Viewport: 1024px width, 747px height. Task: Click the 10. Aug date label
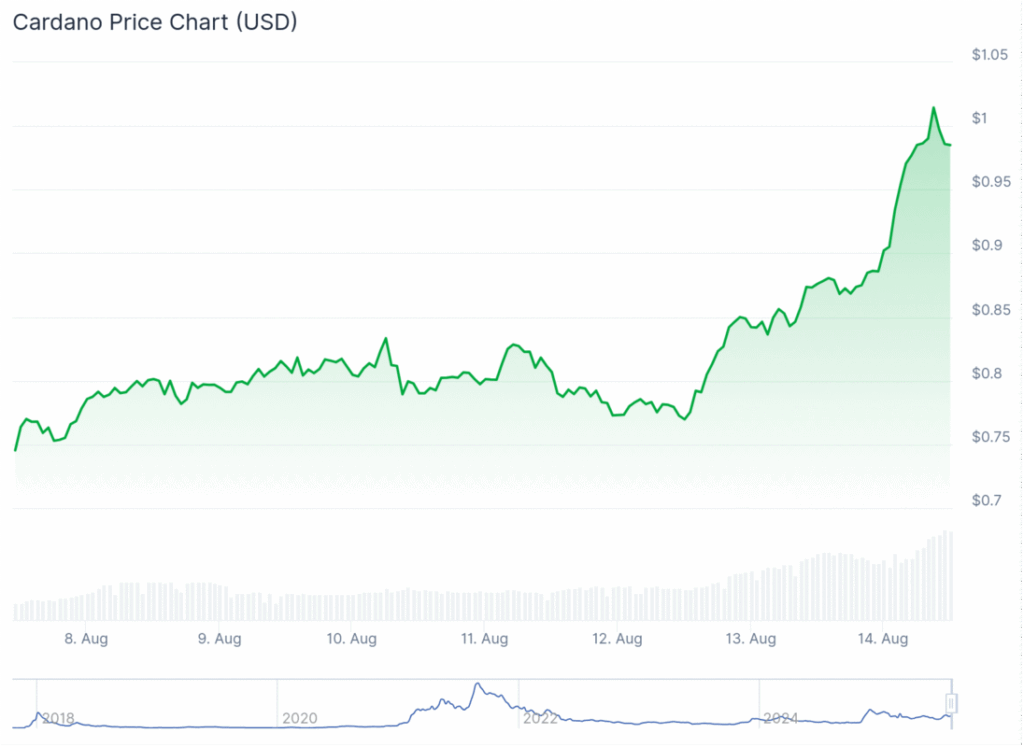point(352,639)
